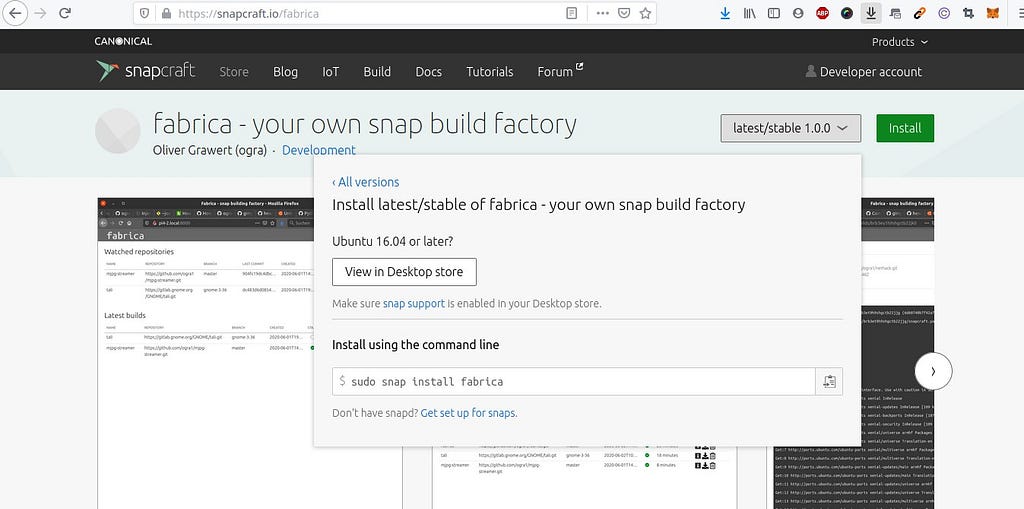Click the 'Ubuntu 16.04 or later?' text
Image resolution: width=1024 pixels, height=509 pixels.
[x=392, y=242]
